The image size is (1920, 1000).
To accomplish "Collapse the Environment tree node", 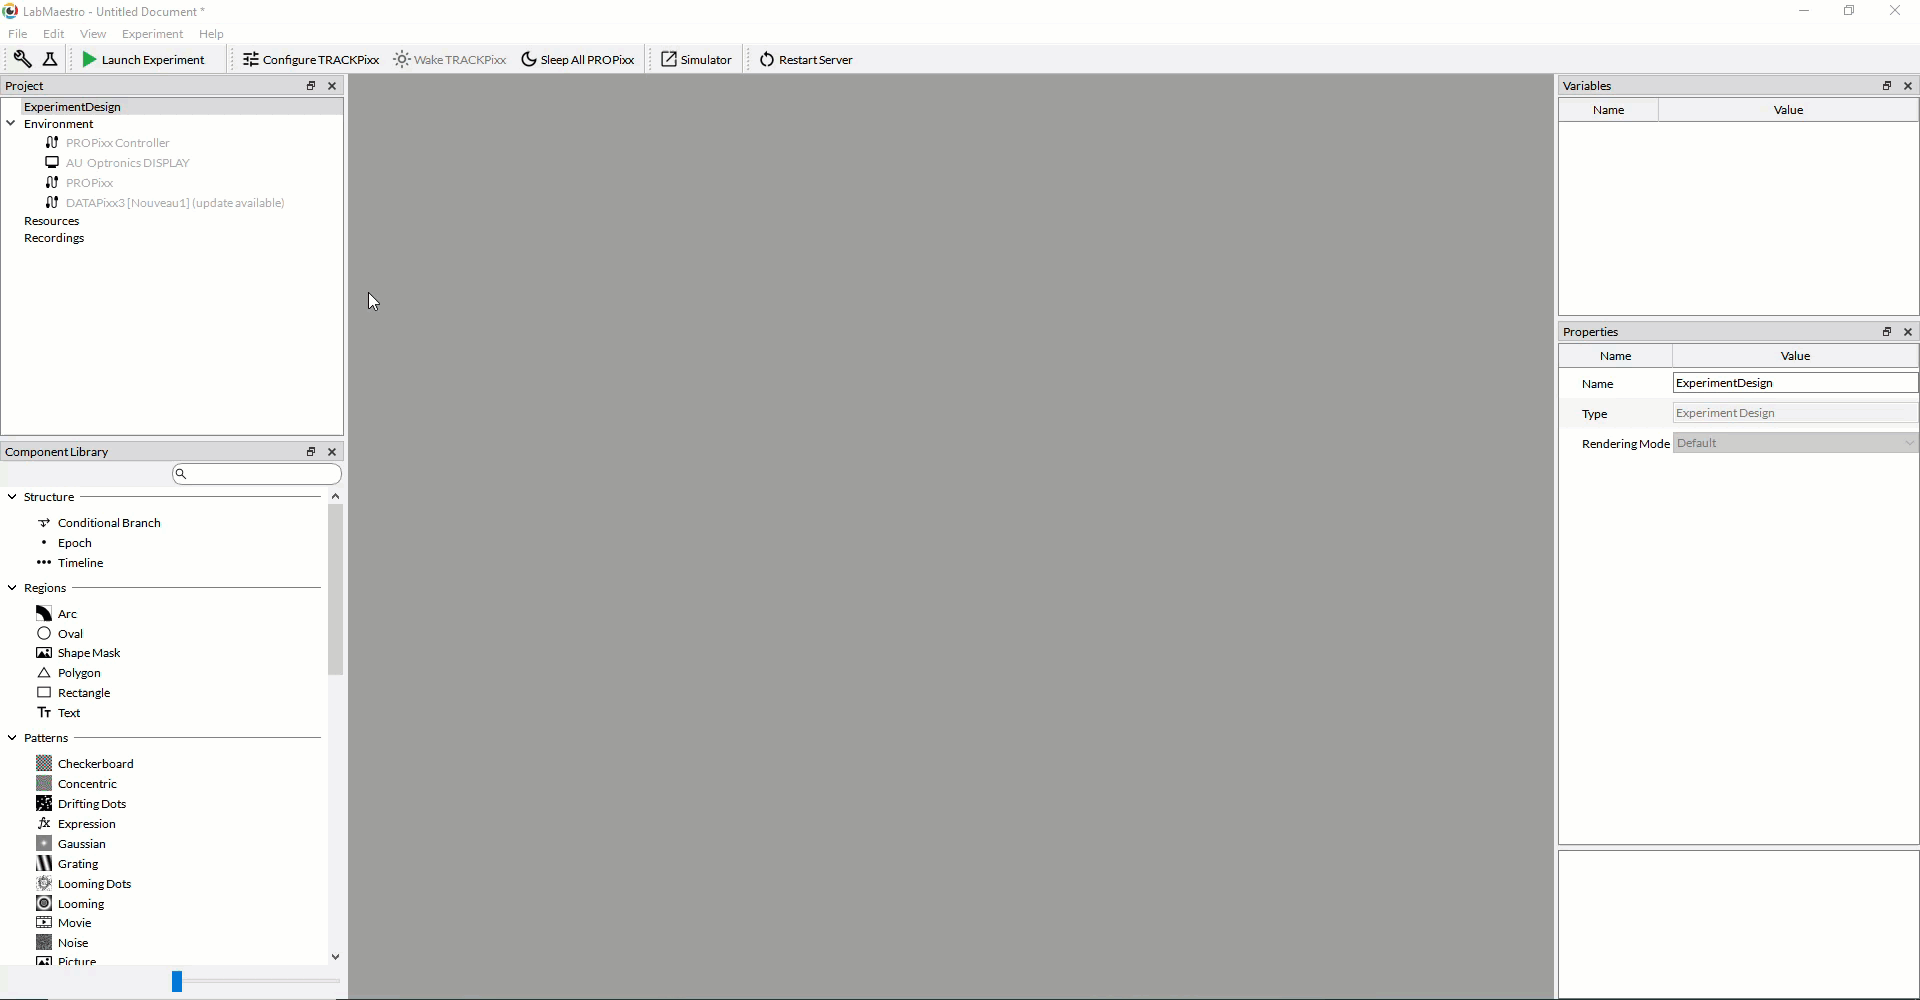I will [x=11, y=123].
